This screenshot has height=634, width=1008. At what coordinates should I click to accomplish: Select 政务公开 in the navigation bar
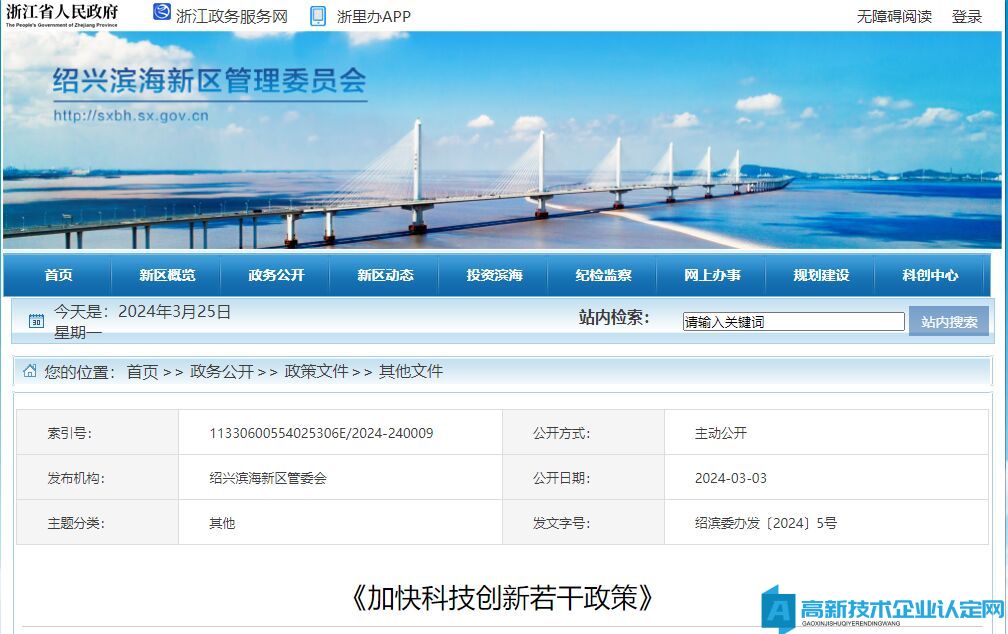tap(276, 275)
